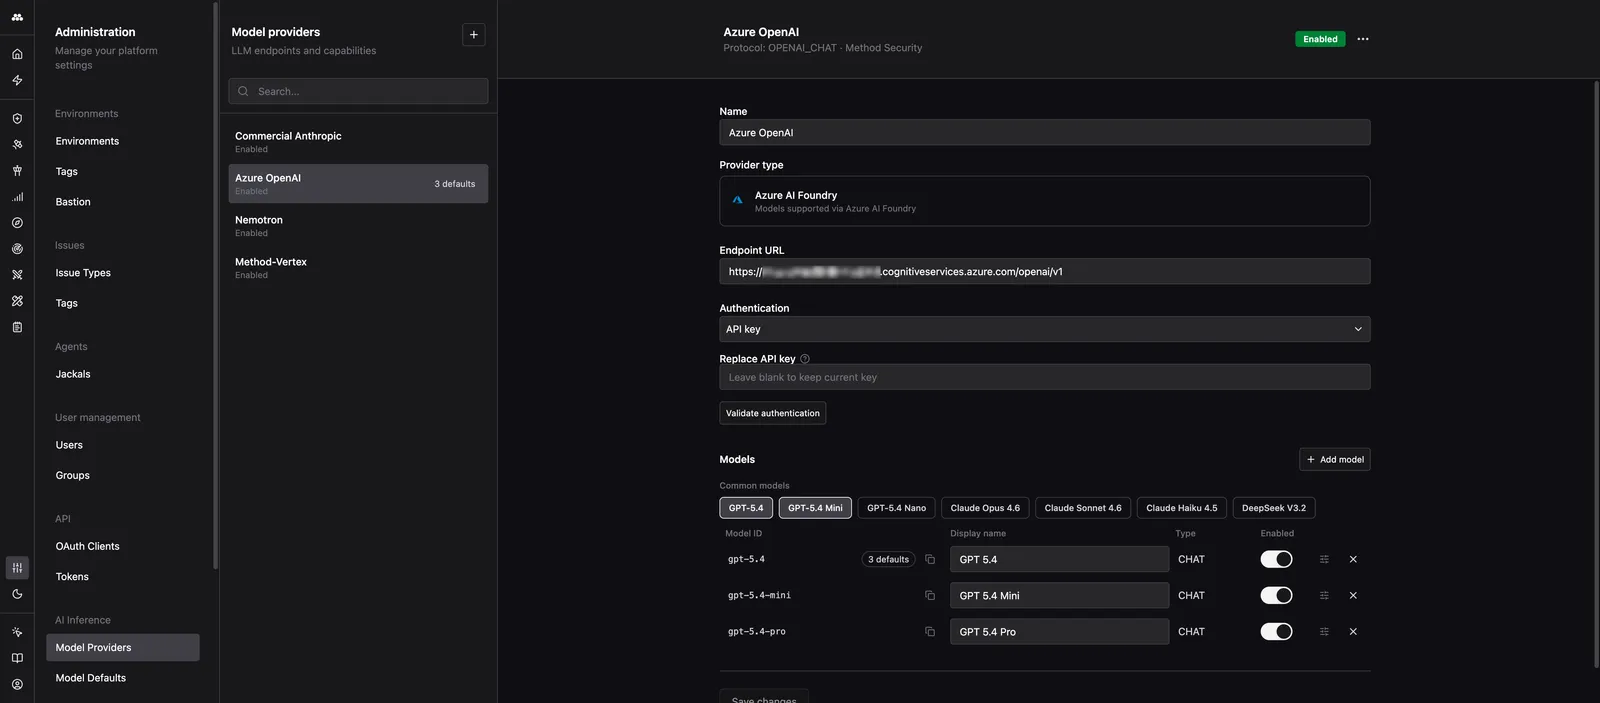Click the sparkle cursor icon in left rail
This screenshot has height=703, width=1600.
17,632
